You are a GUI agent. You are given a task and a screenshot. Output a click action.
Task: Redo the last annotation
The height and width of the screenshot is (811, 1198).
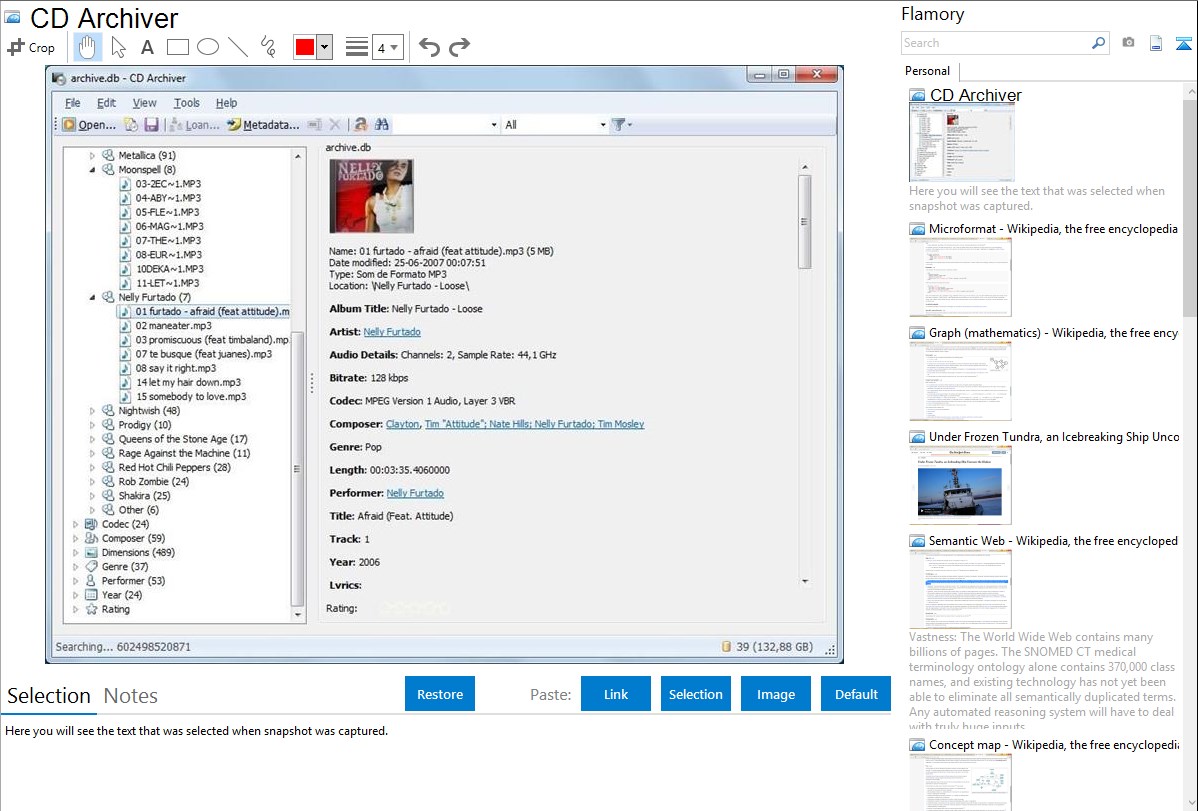(459, 47)
